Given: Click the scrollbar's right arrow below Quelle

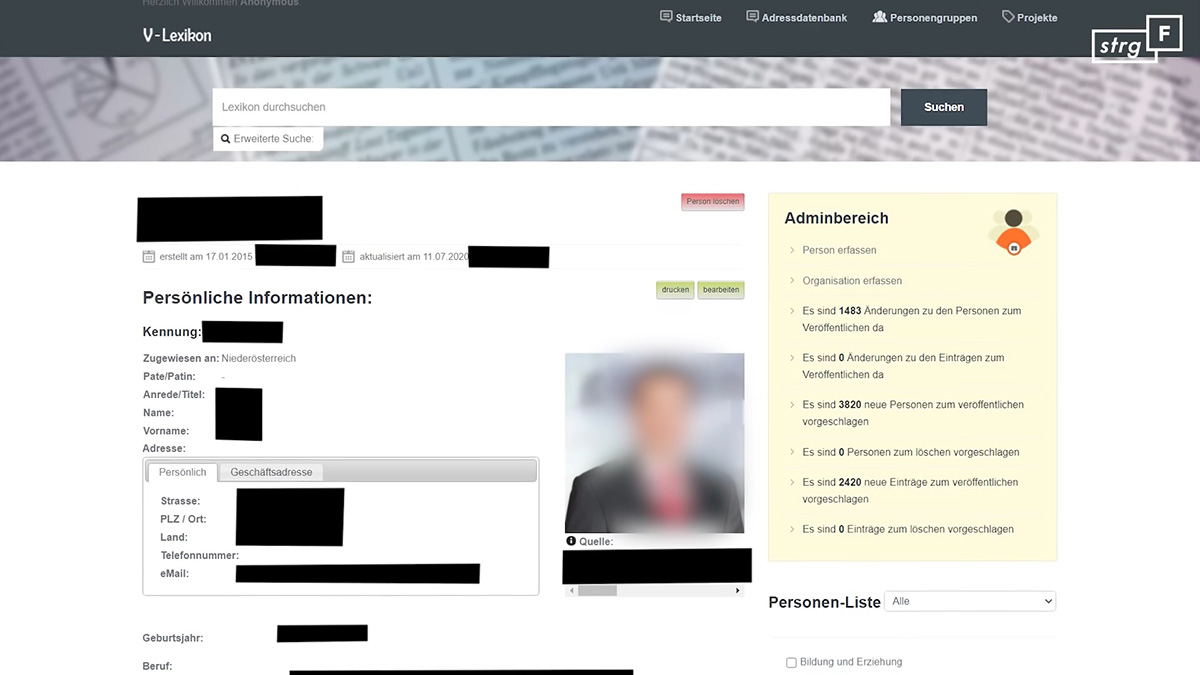Looking at the screenshot, I should (739, 591).
